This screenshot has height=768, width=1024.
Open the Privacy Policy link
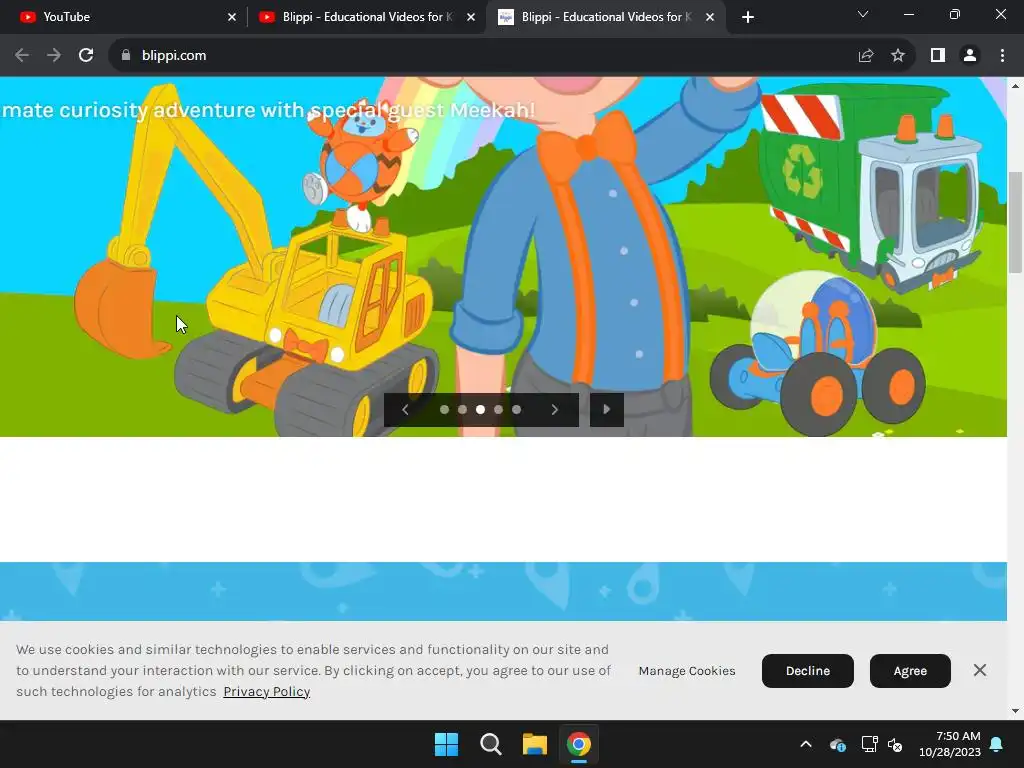(266, 692)
